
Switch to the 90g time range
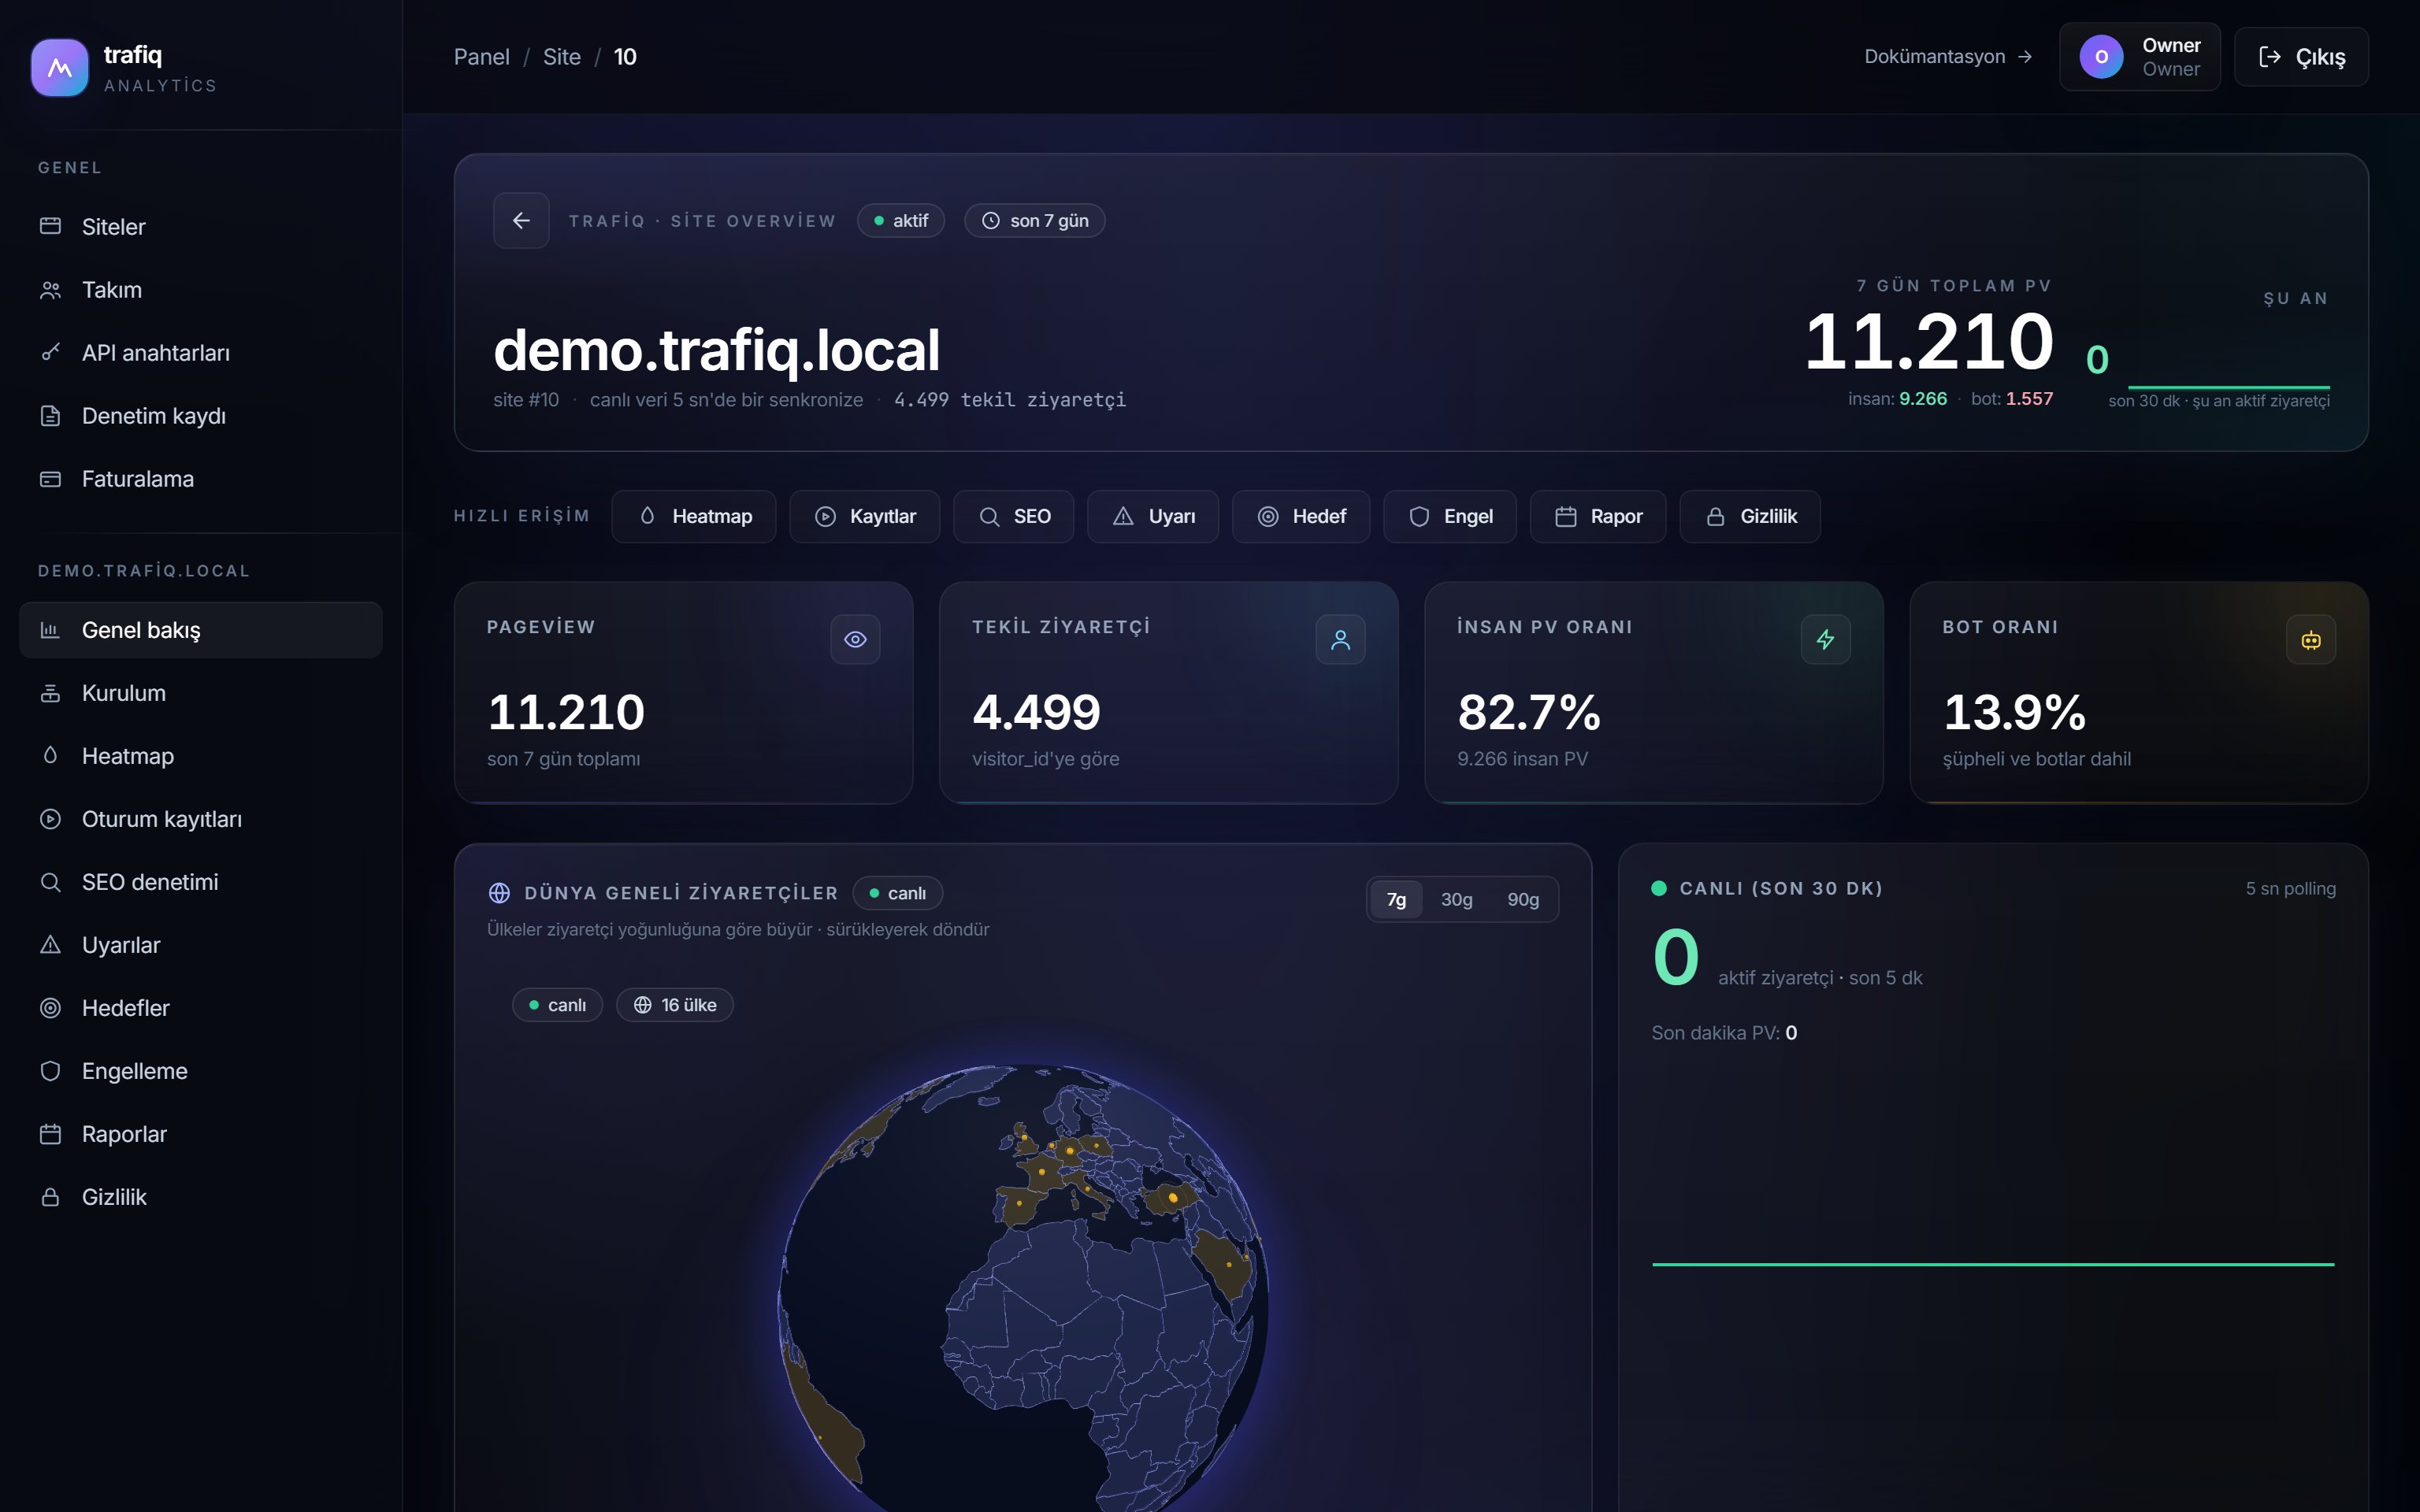click(x=1523, y=899)
